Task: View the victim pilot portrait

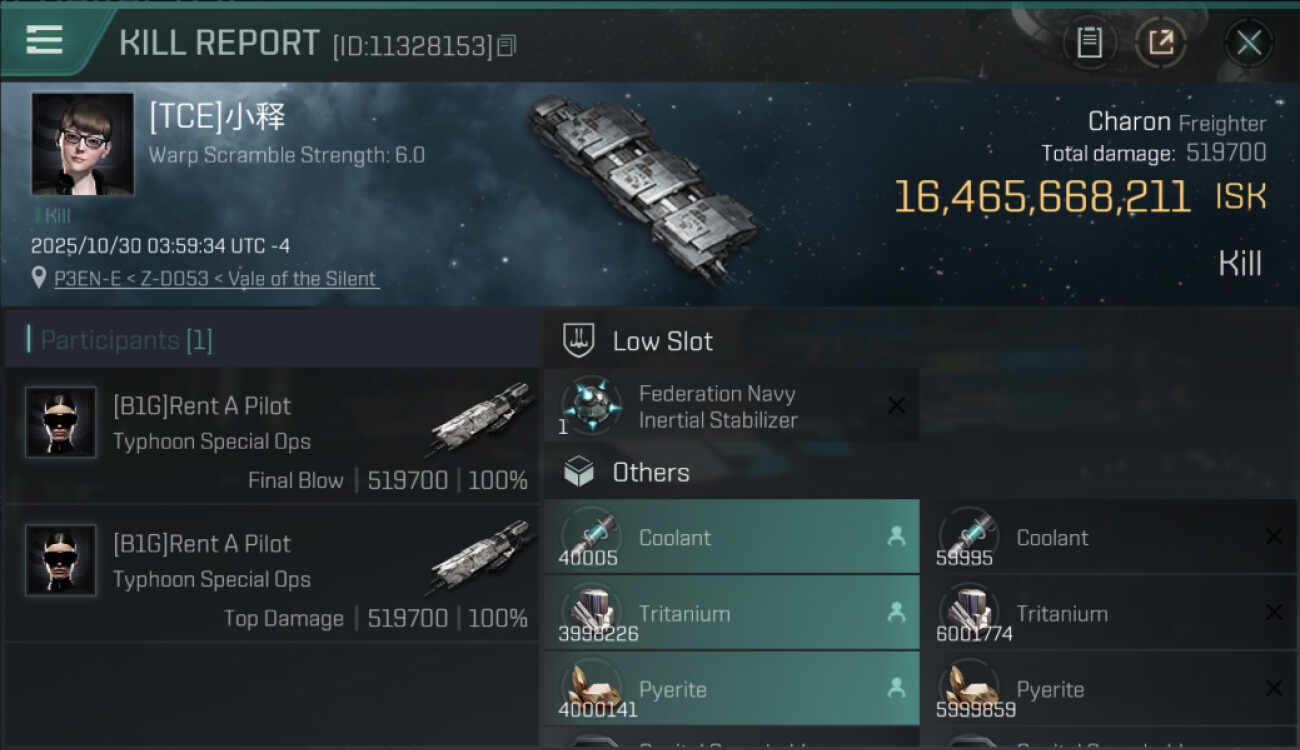Action: pos(82,144)
